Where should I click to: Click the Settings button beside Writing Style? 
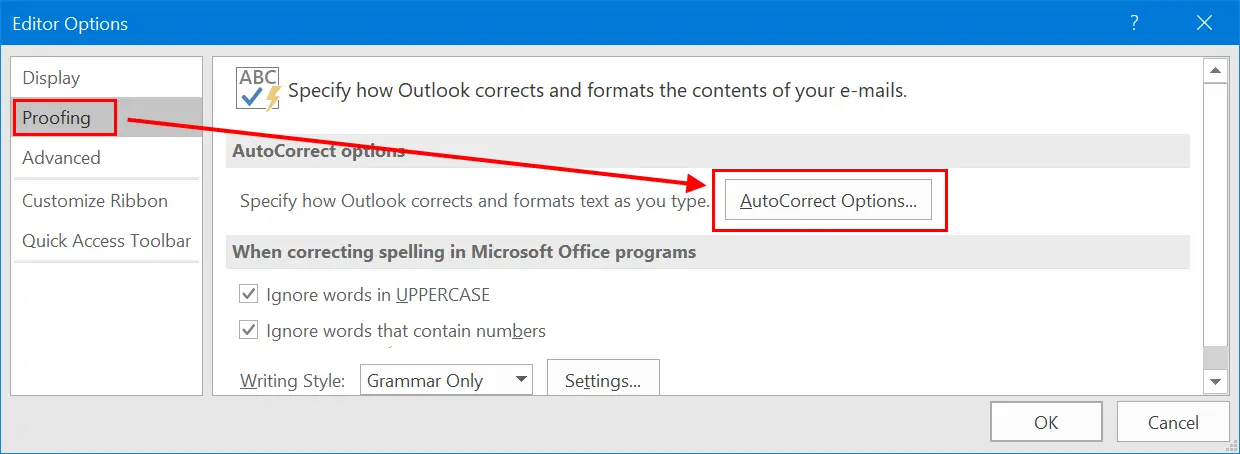click(x=603, y=380)
